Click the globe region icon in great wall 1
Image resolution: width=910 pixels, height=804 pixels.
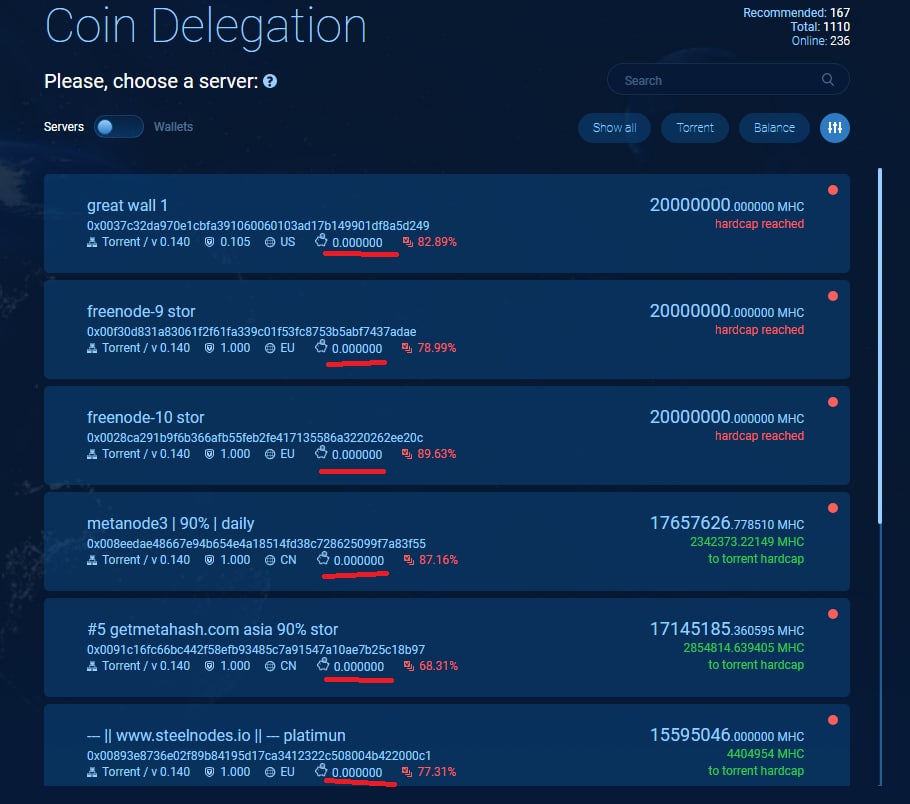[270, 242]
